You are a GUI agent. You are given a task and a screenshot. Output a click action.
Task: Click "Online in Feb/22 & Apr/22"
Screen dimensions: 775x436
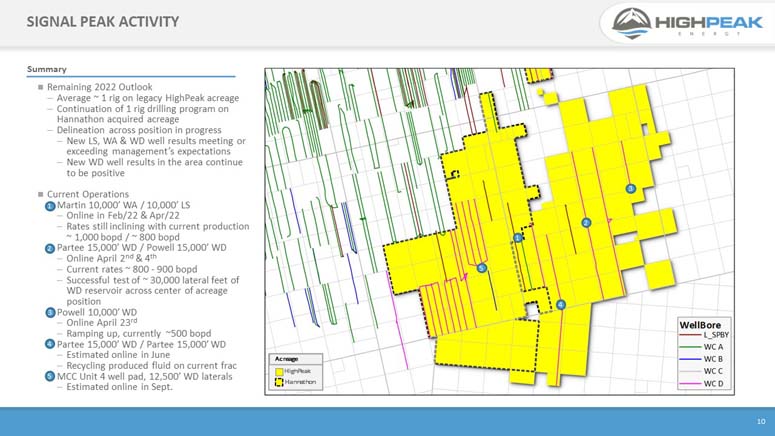point(123,216)
